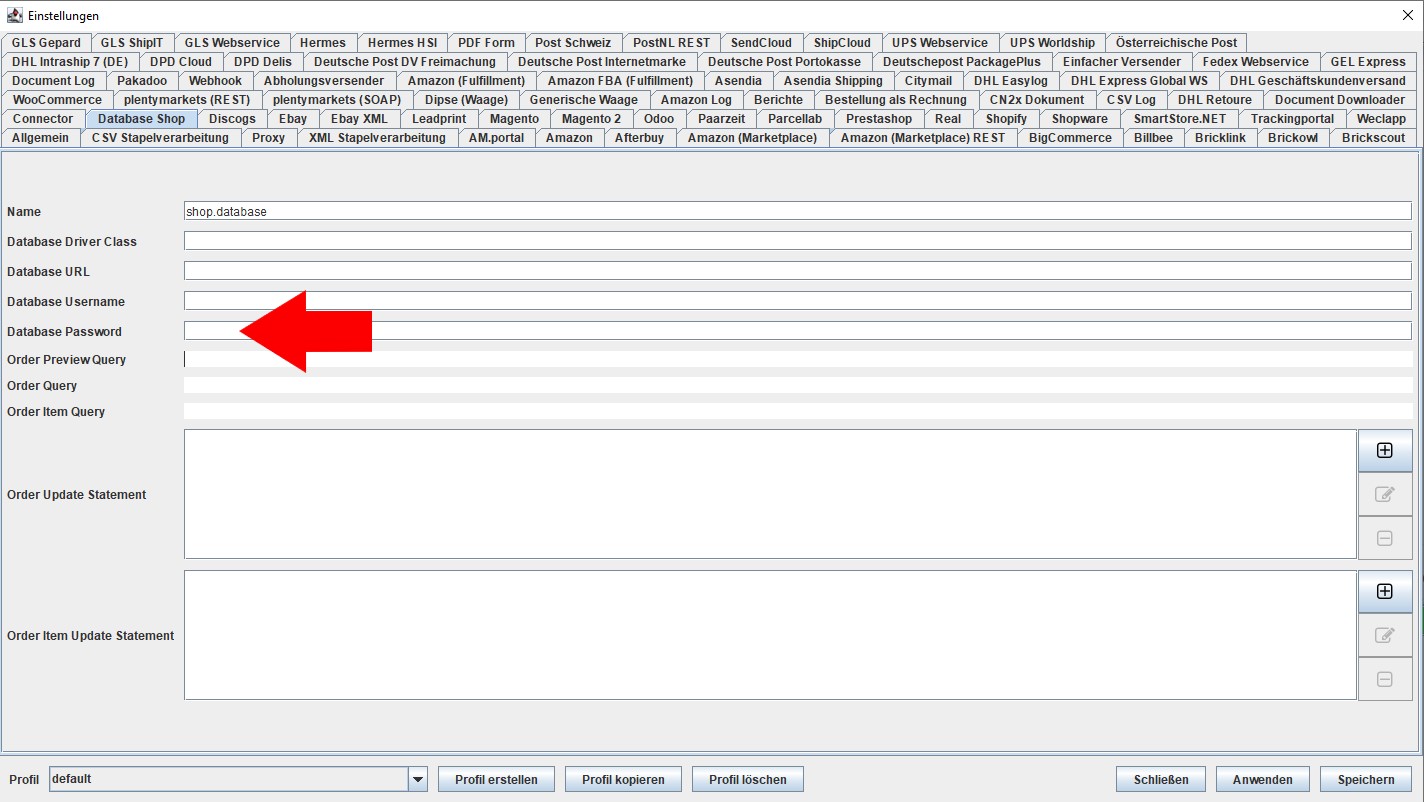This screenshot has width=1424, height=802.
Task: Focus the Name input field
Action: coord(797,211)
